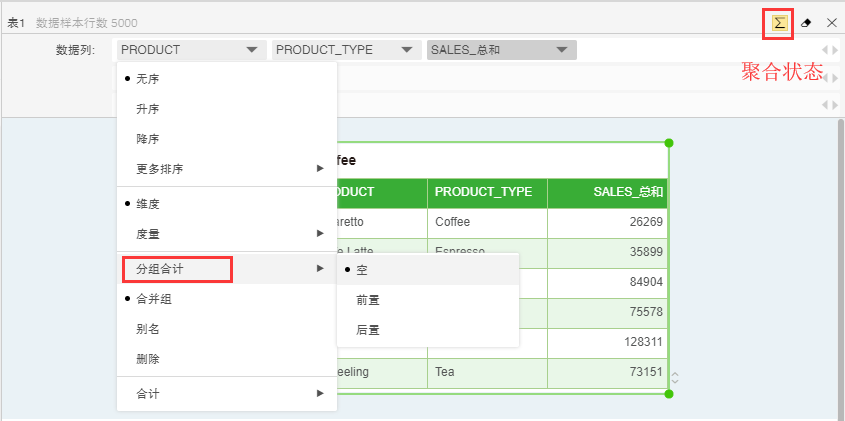Select 前置 in the subtotal submenu

(x=367, y=299)
